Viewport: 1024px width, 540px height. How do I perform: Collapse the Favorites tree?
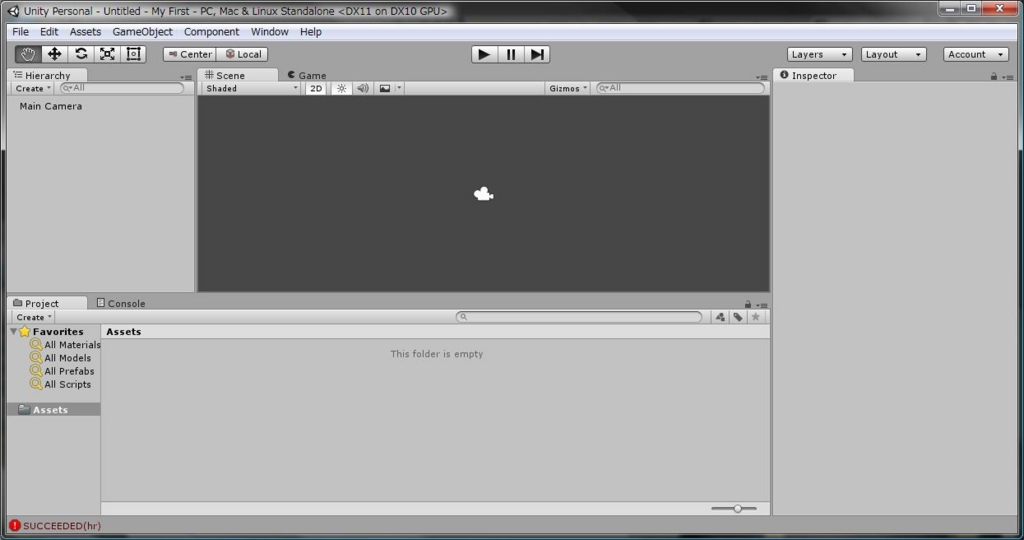tap(13, 332)
